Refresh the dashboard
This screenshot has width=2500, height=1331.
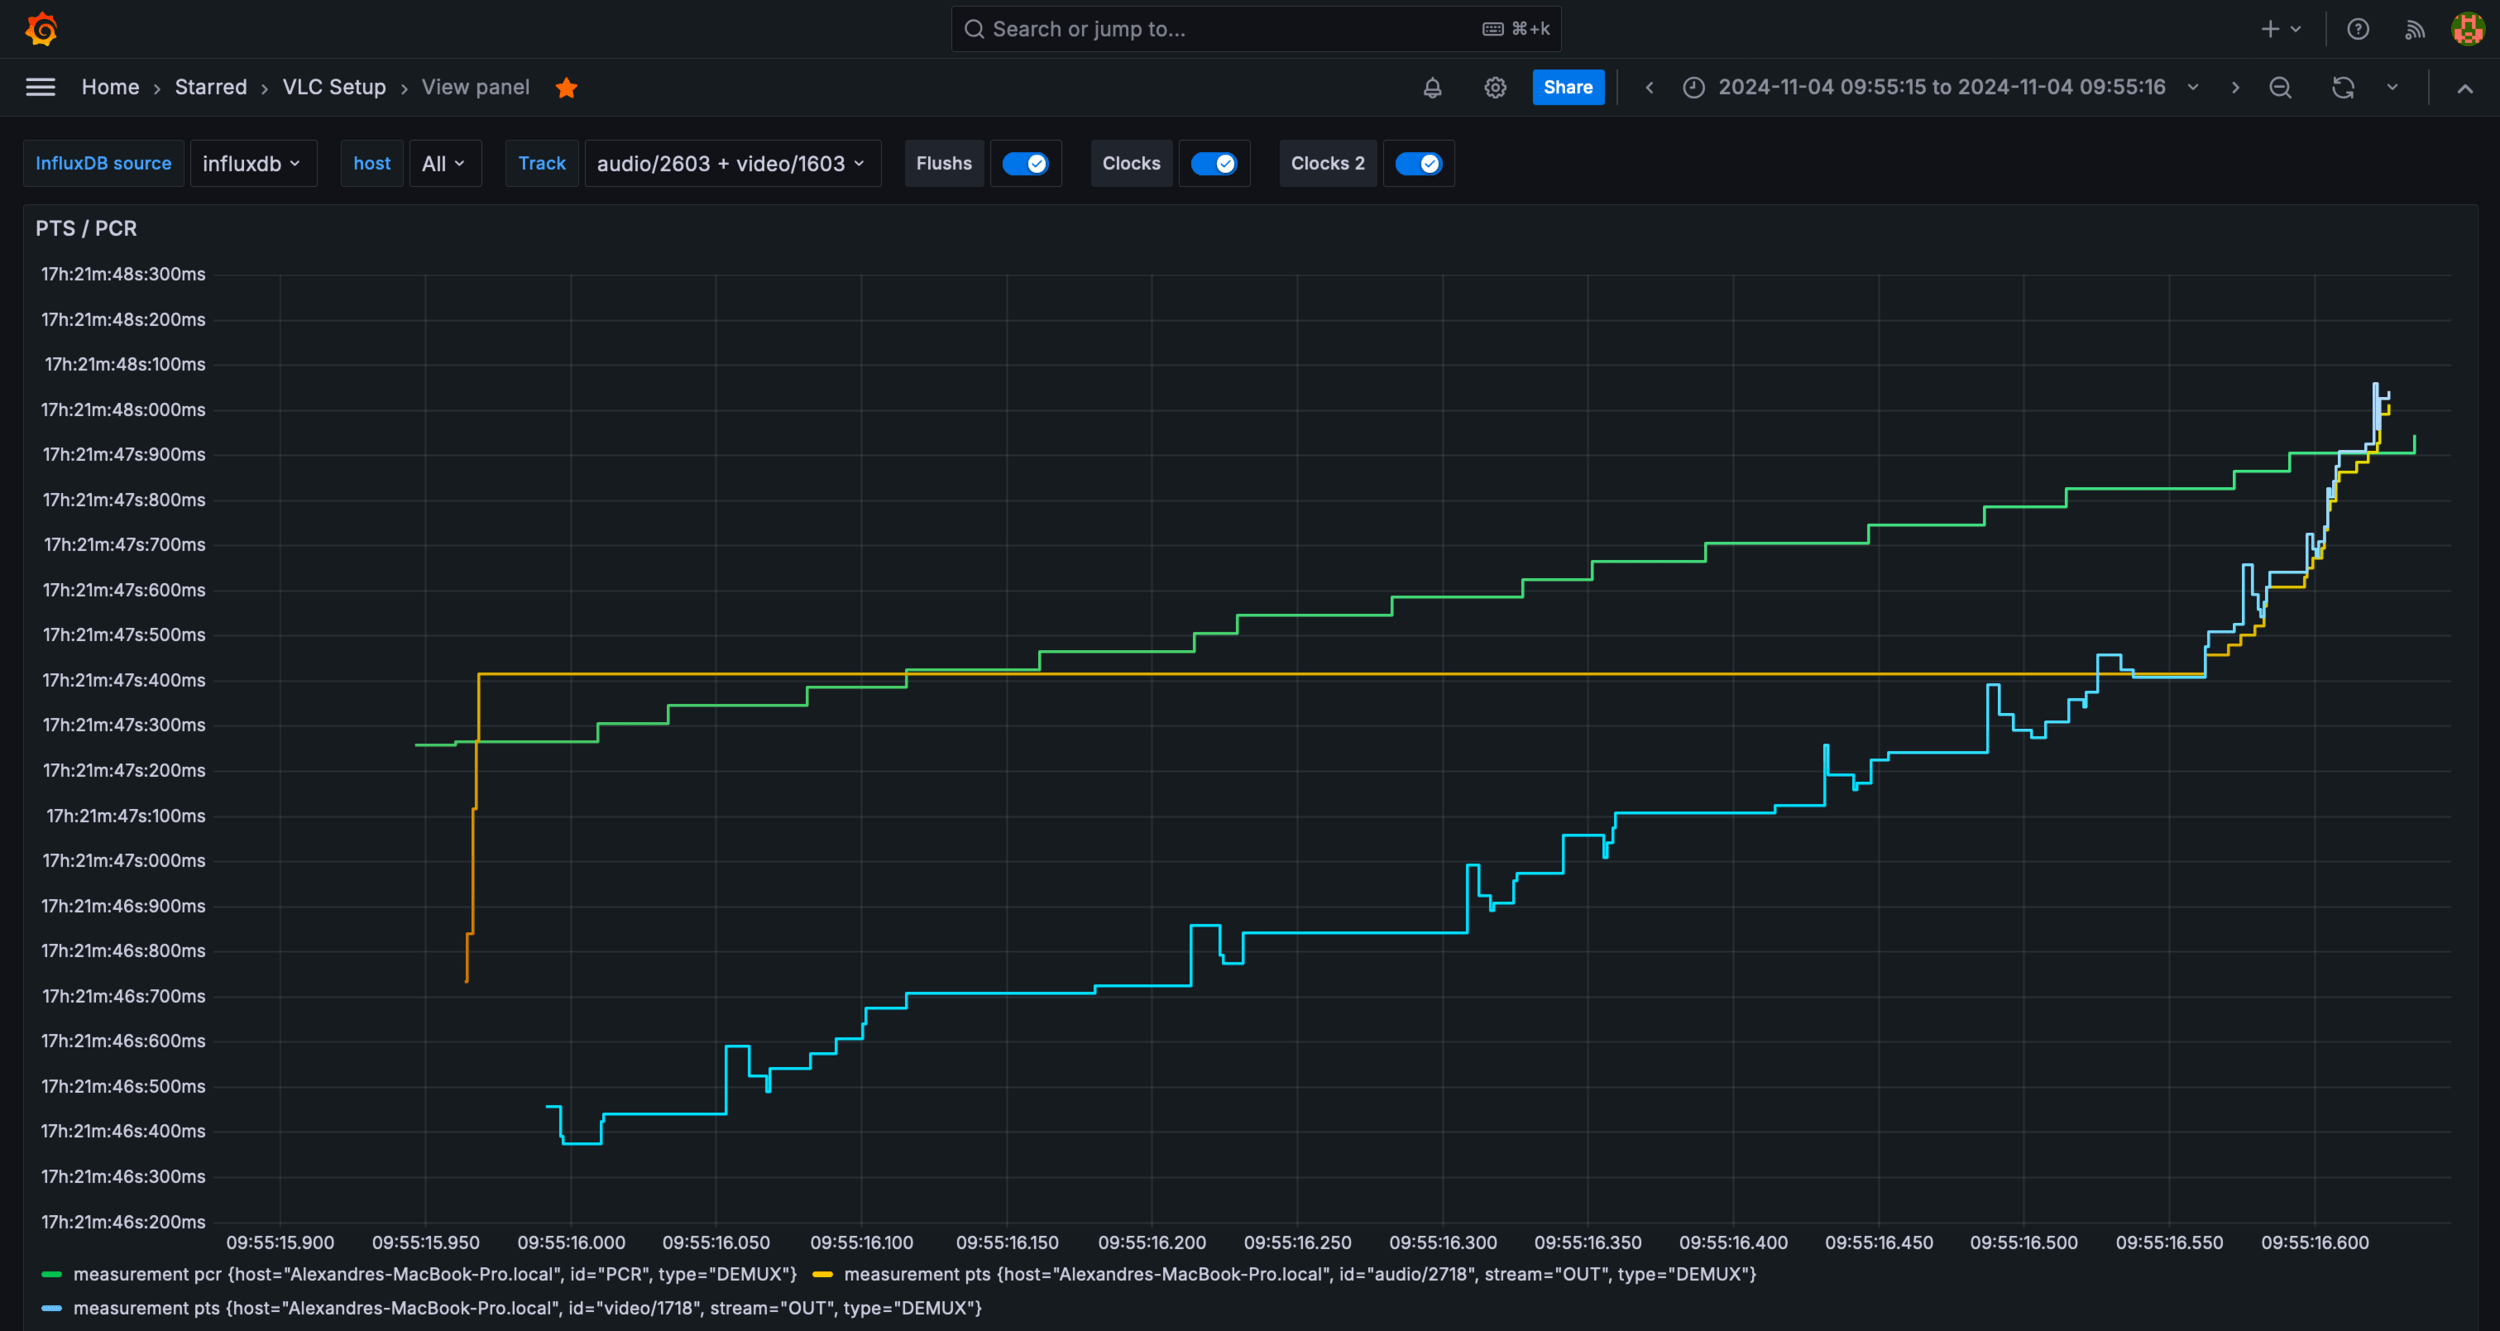(x=2342, y=88)
